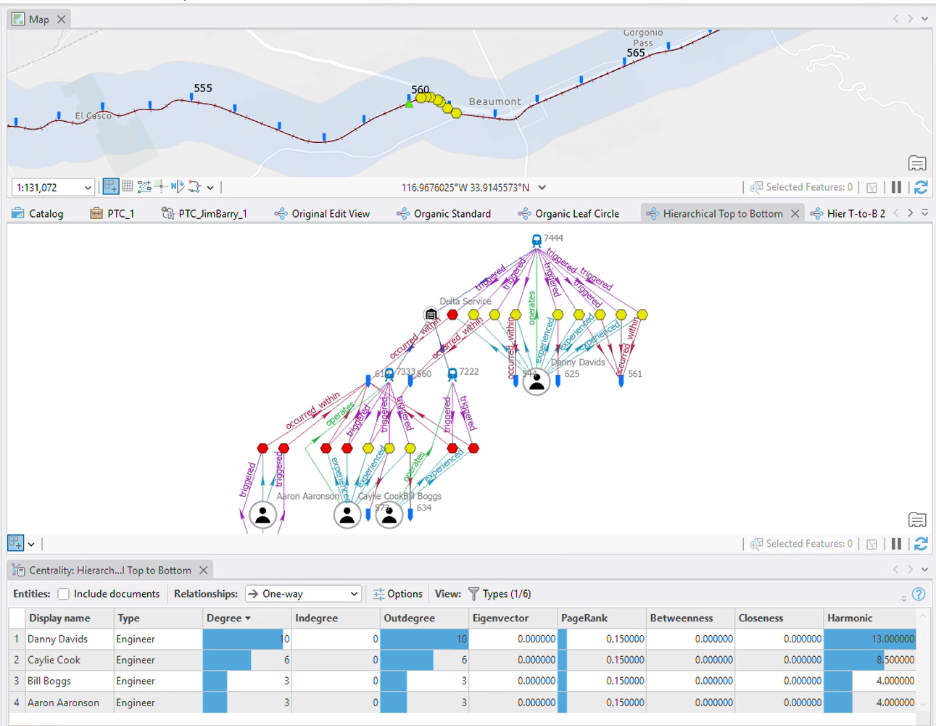This screenshot has height=726, width=936.
Task: Refresh the link chart view
Action: (921, 544)
